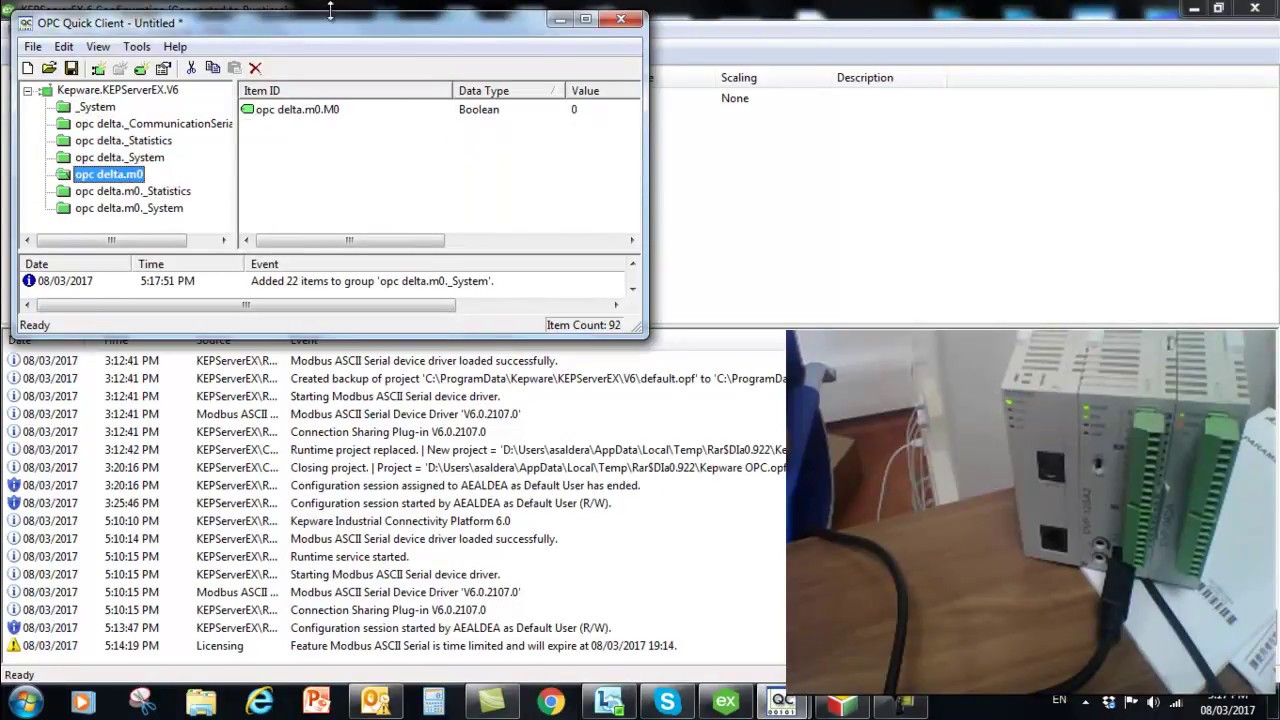Open the Tools menu
The height and width of the screenshot is (720, 1280).
click(x=137, y=47)
